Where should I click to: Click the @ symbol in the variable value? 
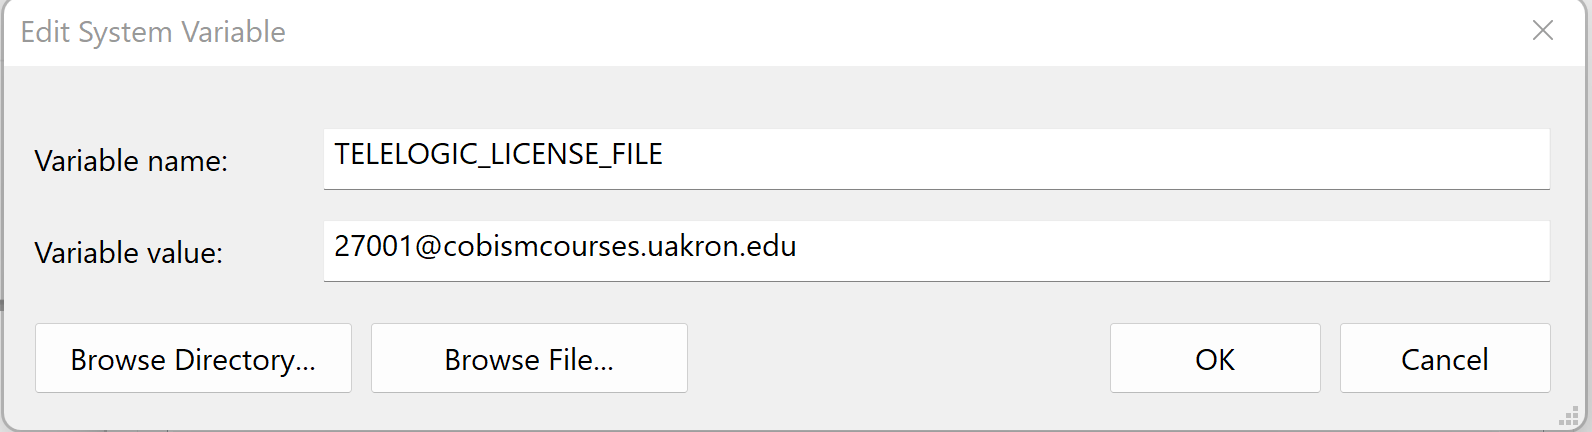tap(427, 247)
